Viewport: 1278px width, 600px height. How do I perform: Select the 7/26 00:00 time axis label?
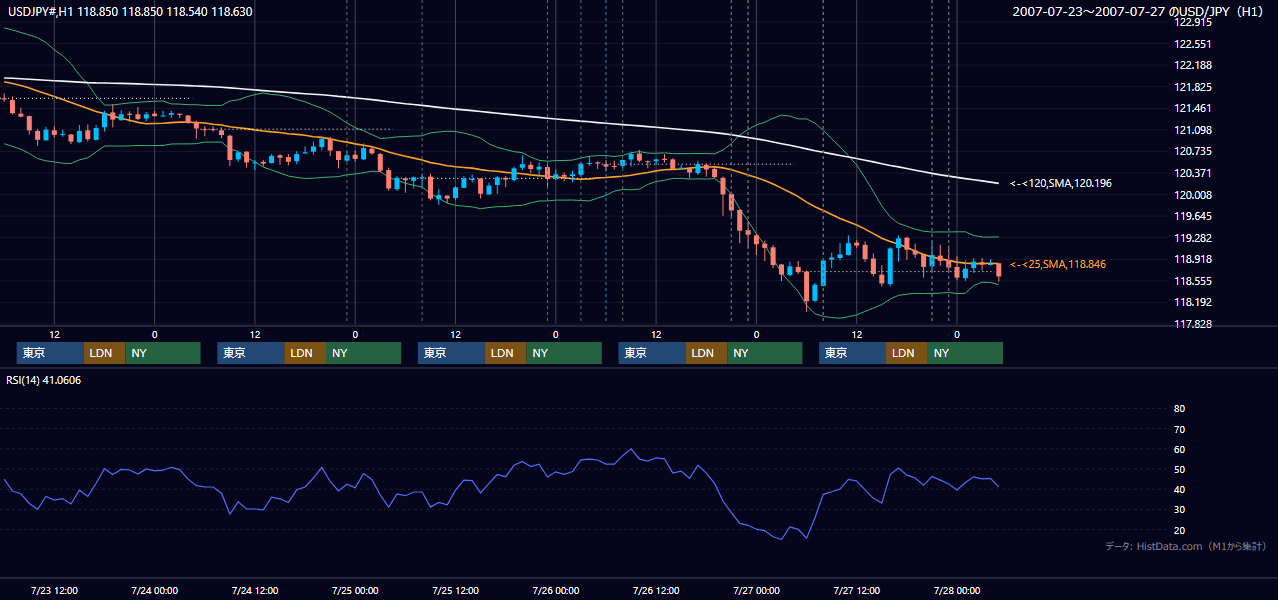tap(555, 590)
